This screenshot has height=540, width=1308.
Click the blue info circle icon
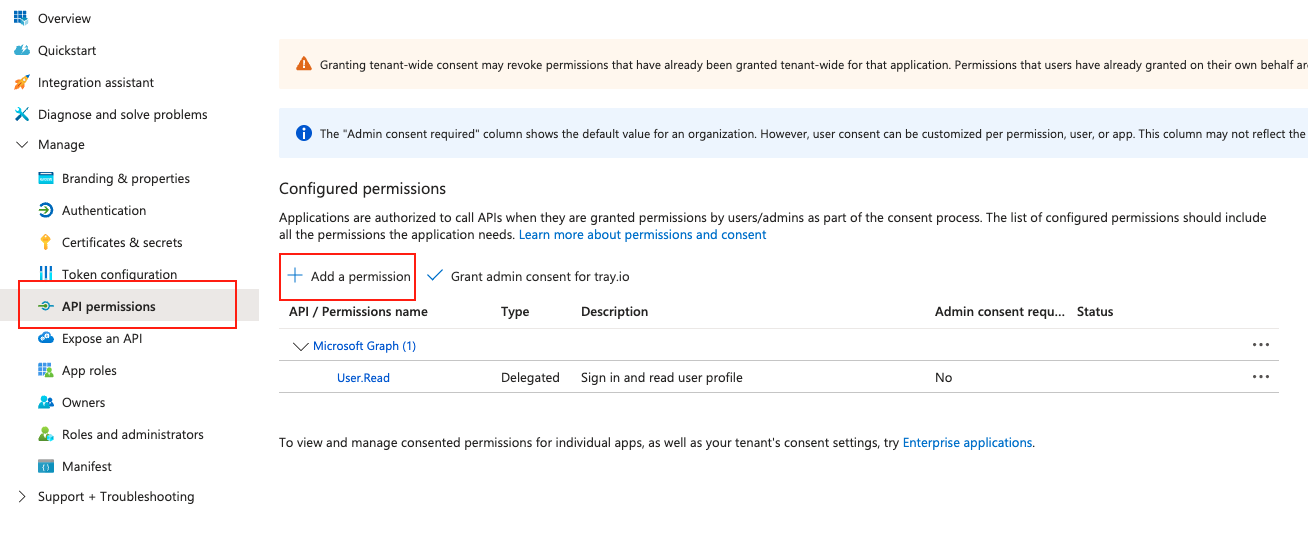pos(304,133)
